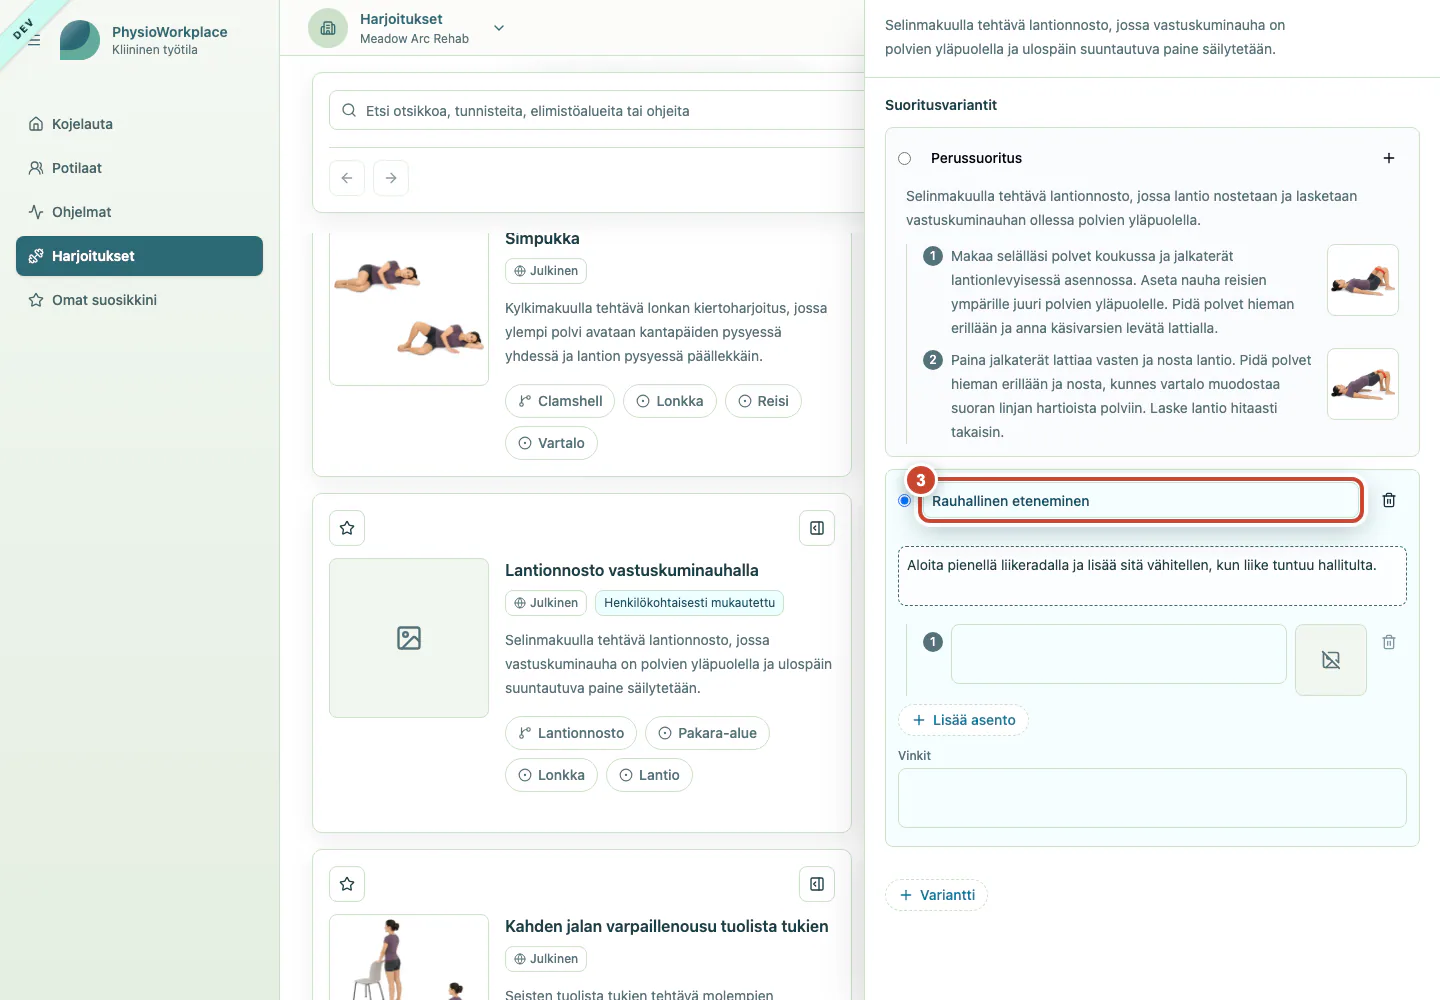This screenshot has width=1440, height=1000.
Task: Favorite Kahden jalan varpaillenousu with star icon
Action: click(x=347, y=884)
